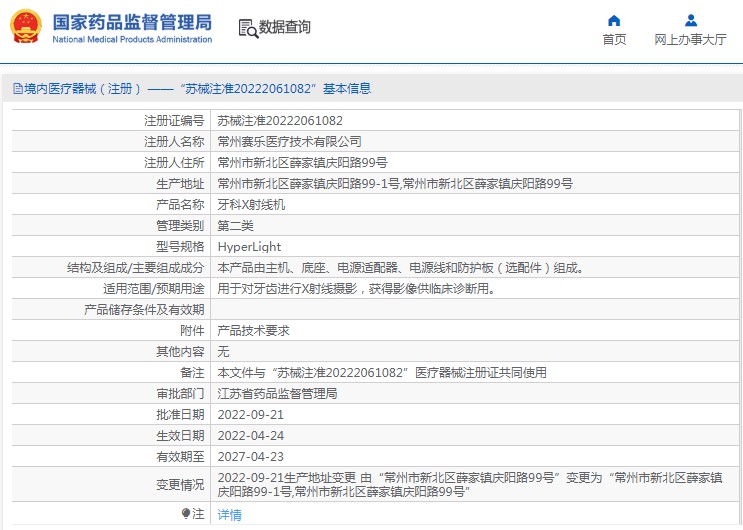
Task: Click 其他内容 value 无
Action: coord(223,352)
